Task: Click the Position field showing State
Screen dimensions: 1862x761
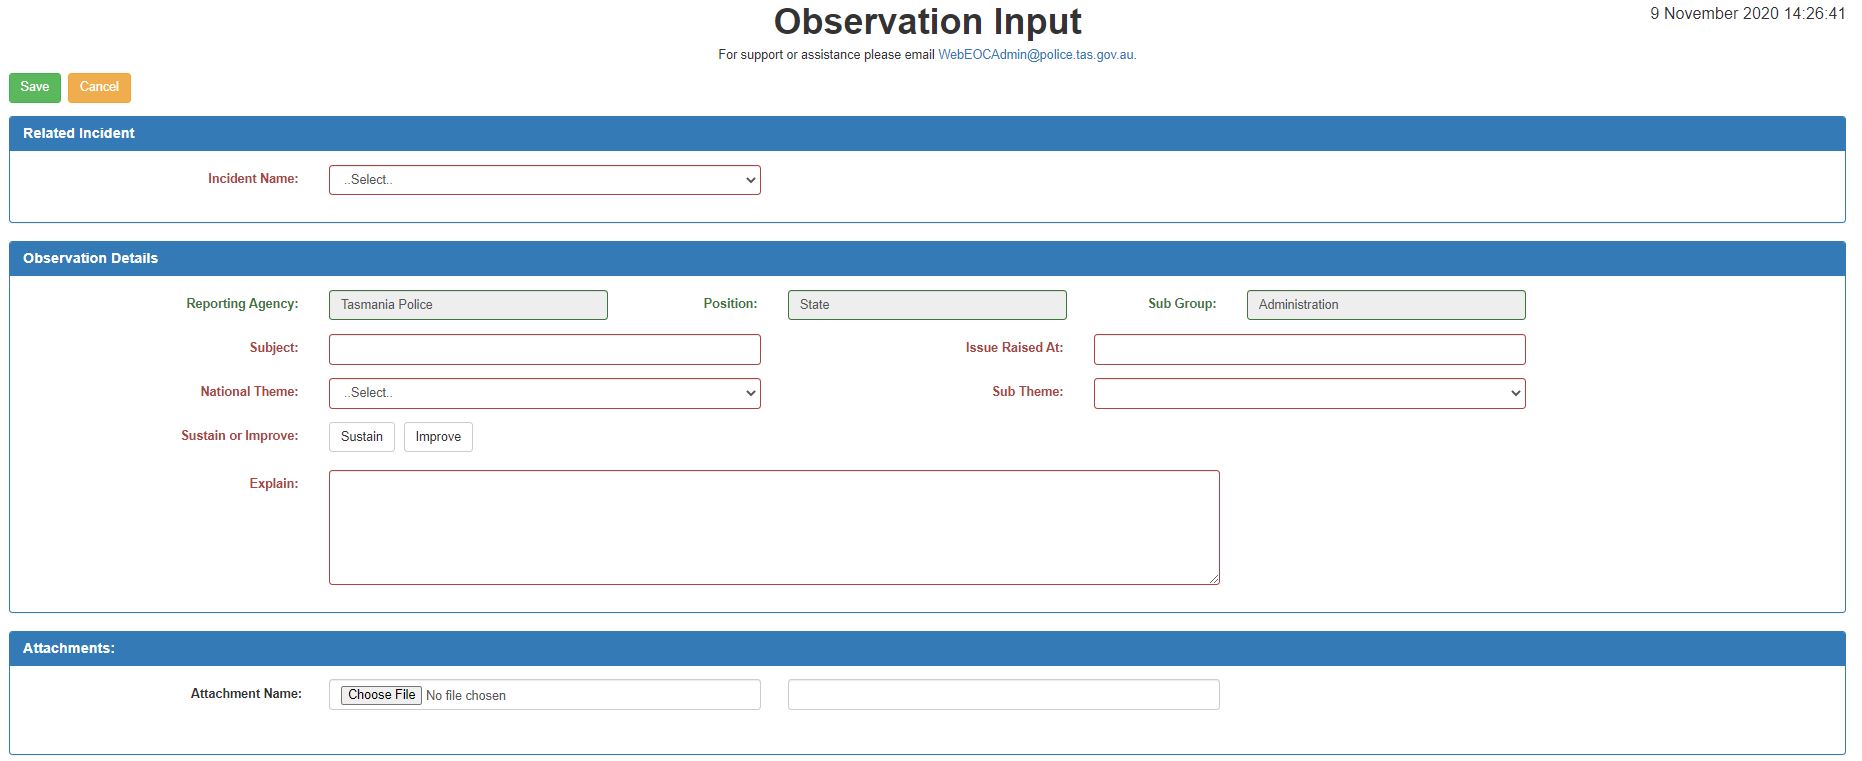Action: click(x=926, y=305)
